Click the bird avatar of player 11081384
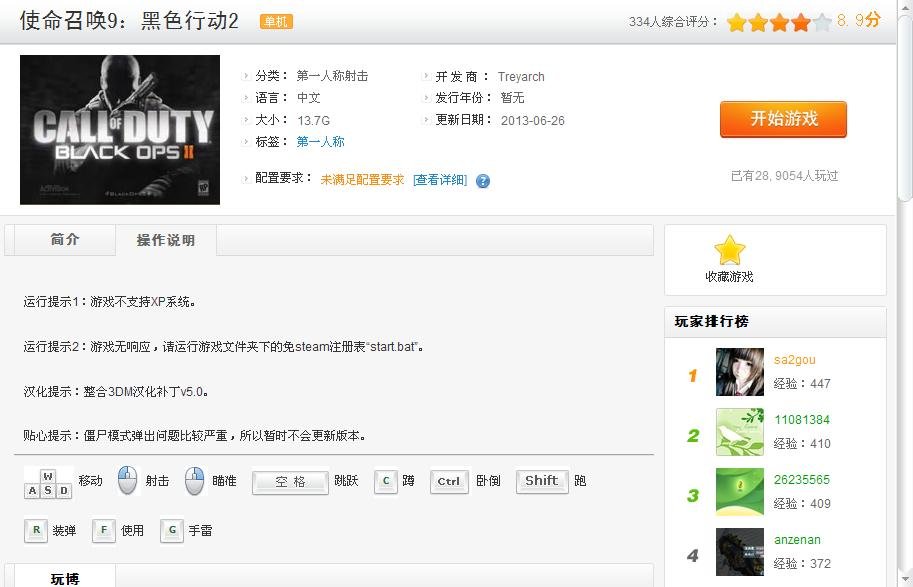The width and height of the screenshot is (913, 587). point(739,432)
